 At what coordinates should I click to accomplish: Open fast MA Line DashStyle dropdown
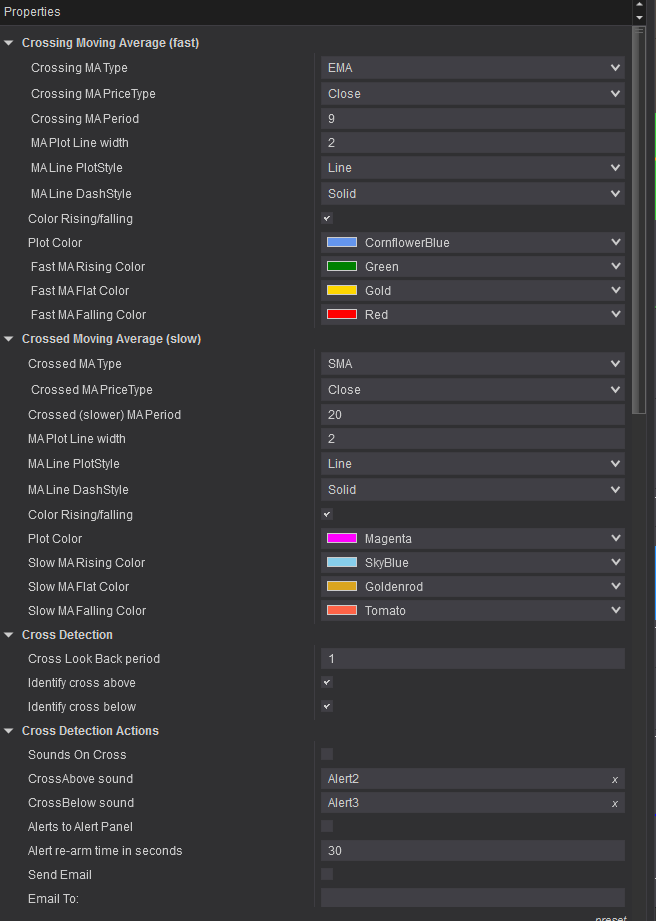473,194
